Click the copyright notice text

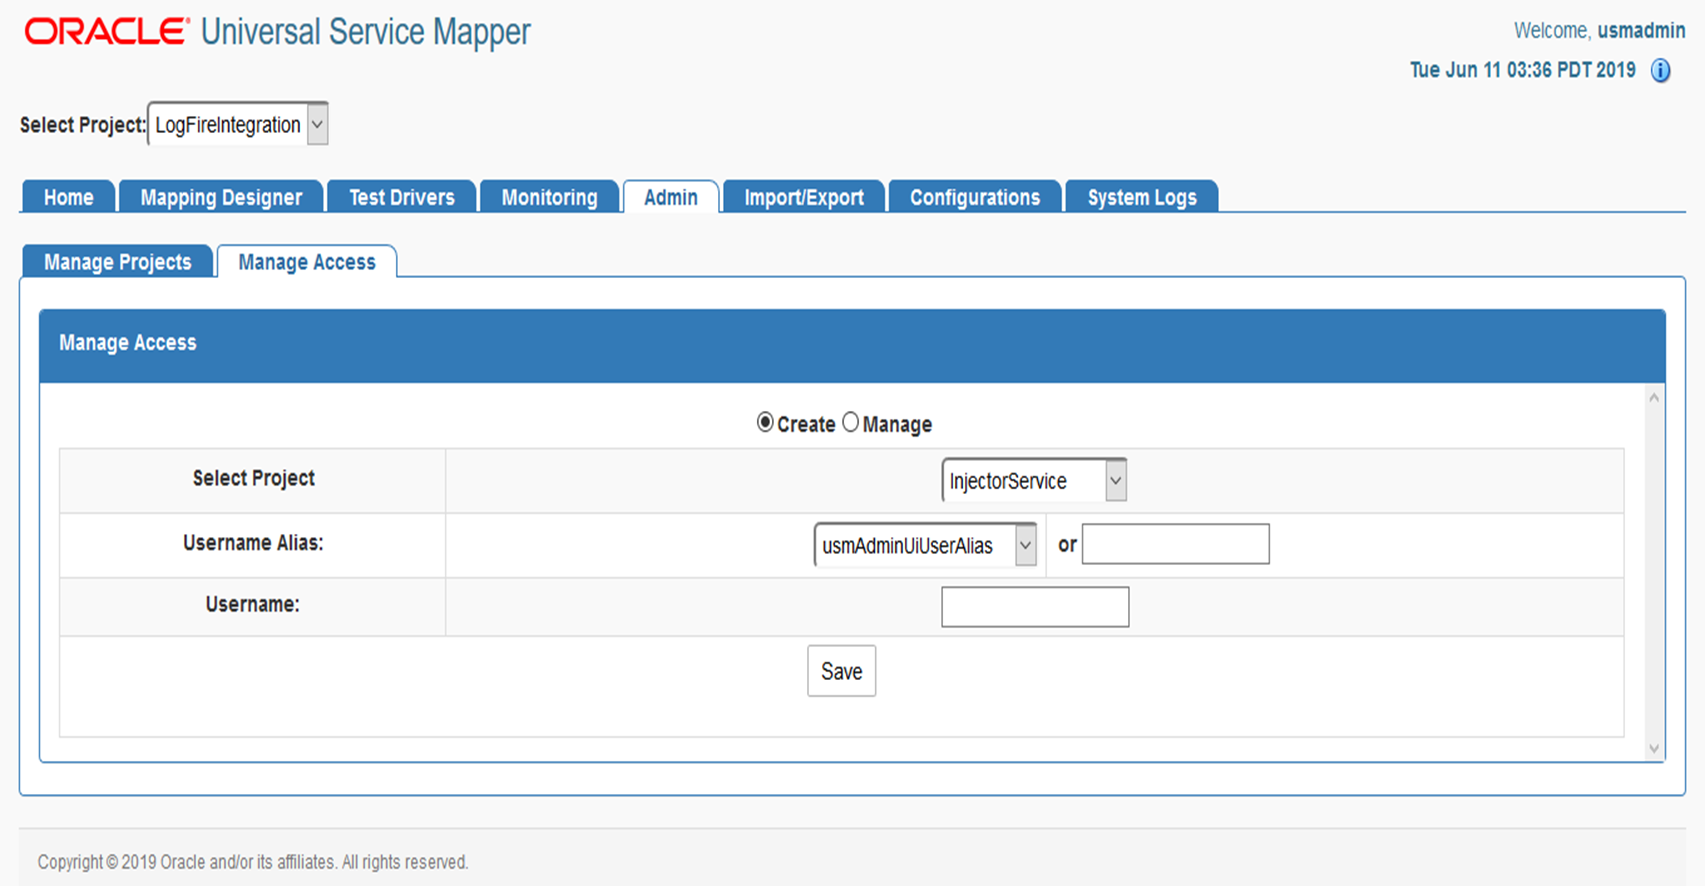tap(253, 862)
